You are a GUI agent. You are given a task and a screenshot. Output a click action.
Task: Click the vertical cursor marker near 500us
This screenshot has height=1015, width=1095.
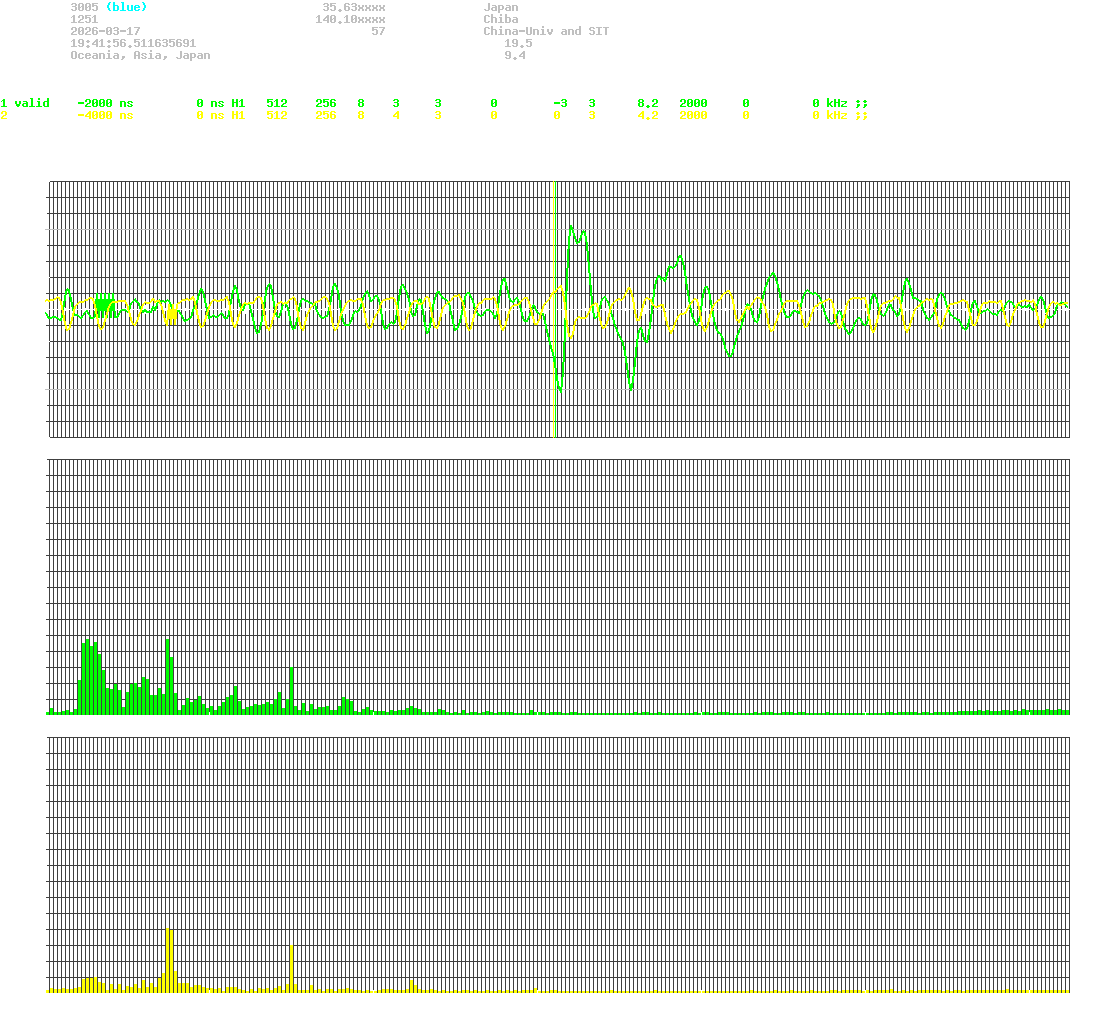click(x=556, y=300)
